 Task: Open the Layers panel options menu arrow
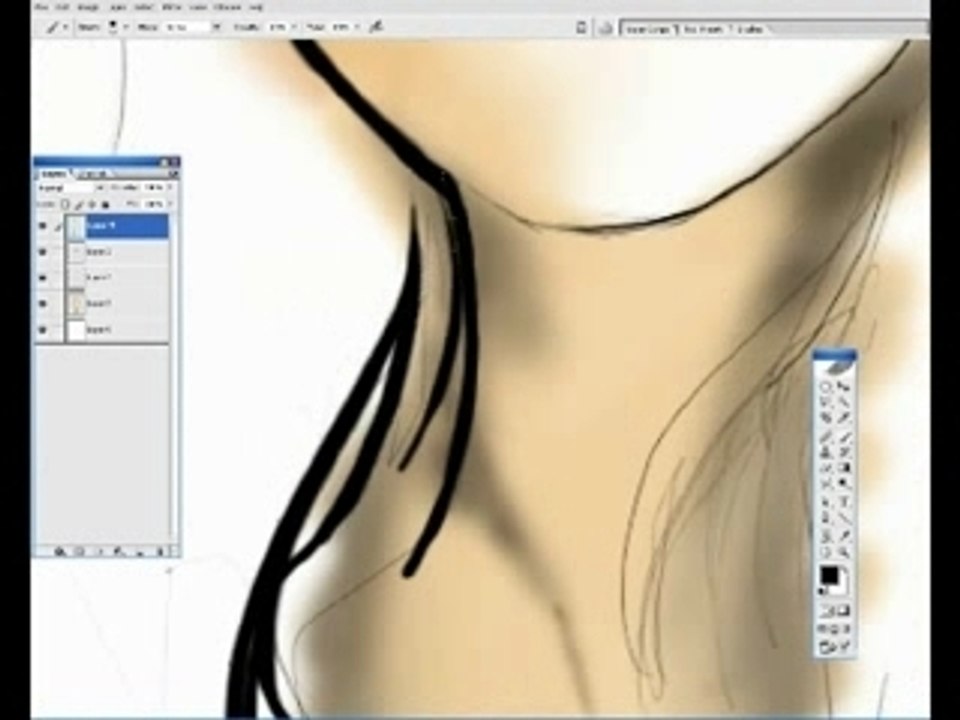tap(175, 174)
